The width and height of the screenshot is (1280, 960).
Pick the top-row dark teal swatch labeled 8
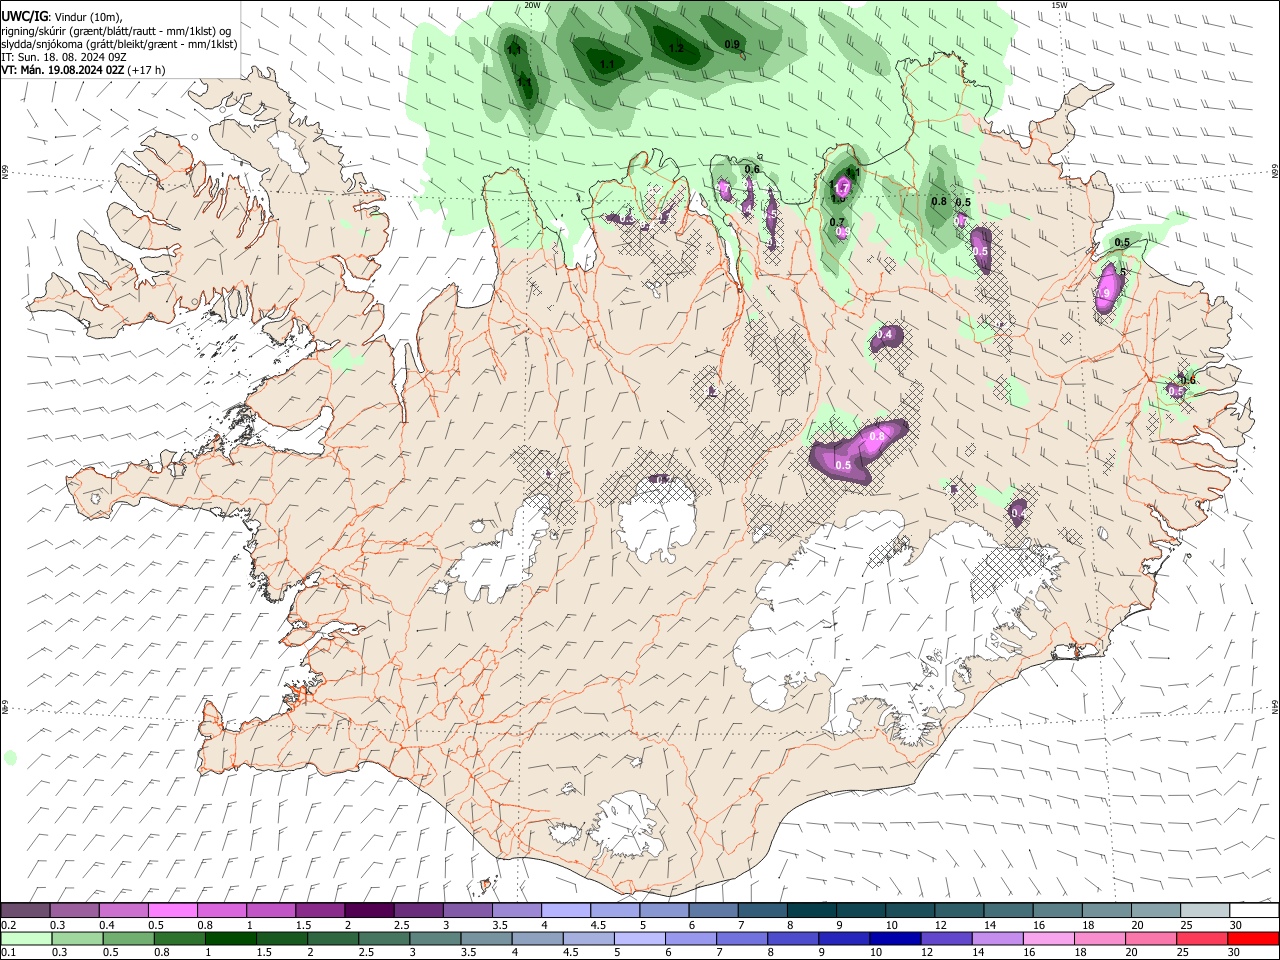pos(810,911)
